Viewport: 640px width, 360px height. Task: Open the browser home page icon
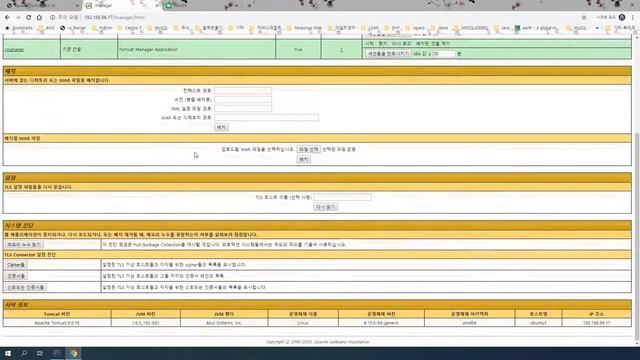click(x=39, y=18)
